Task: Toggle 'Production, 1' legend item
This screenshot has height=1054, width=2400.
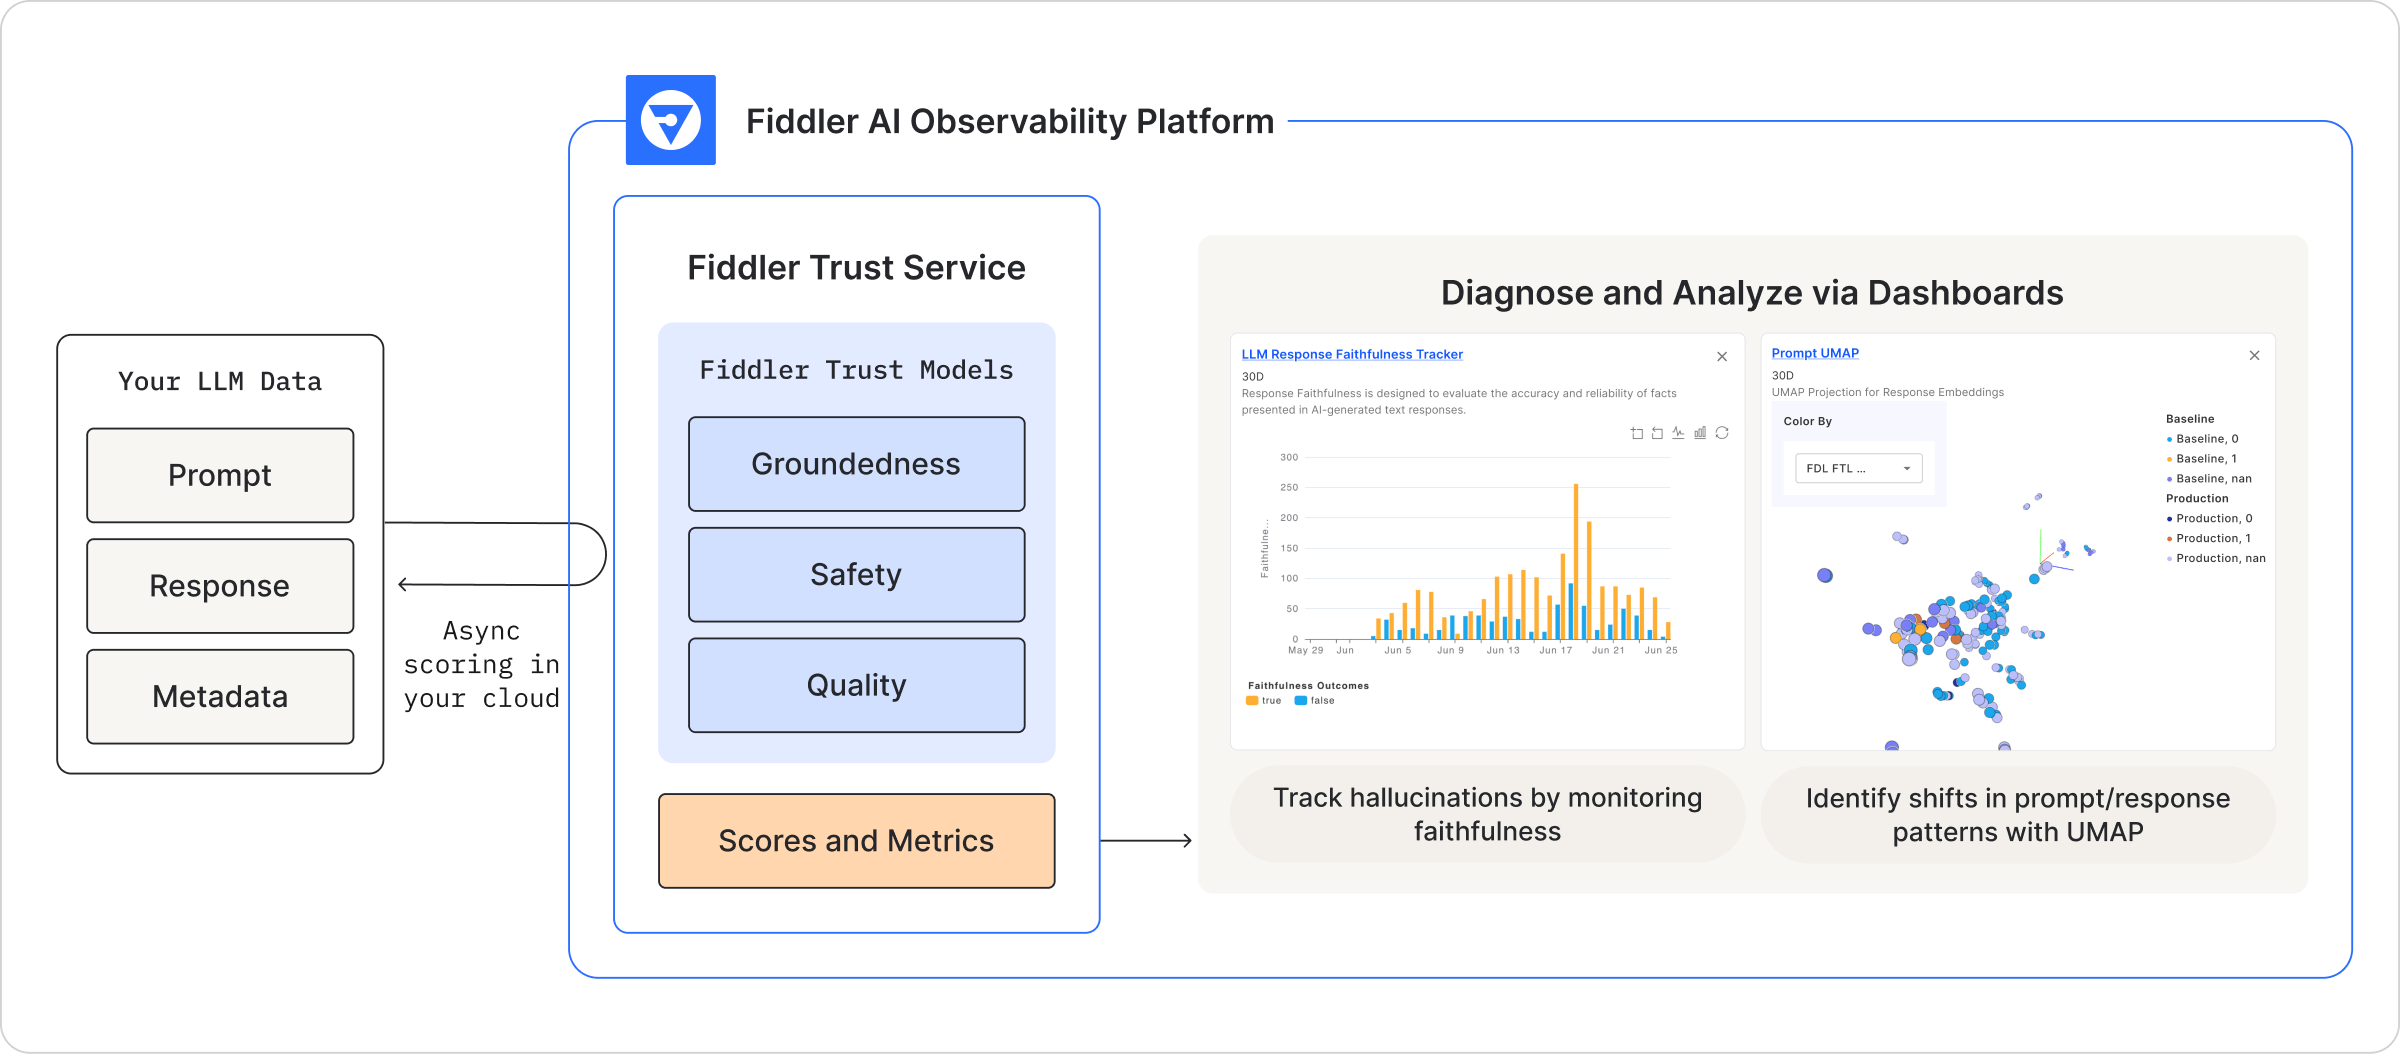Action: pyautogui.click(x=2209, y=539)
